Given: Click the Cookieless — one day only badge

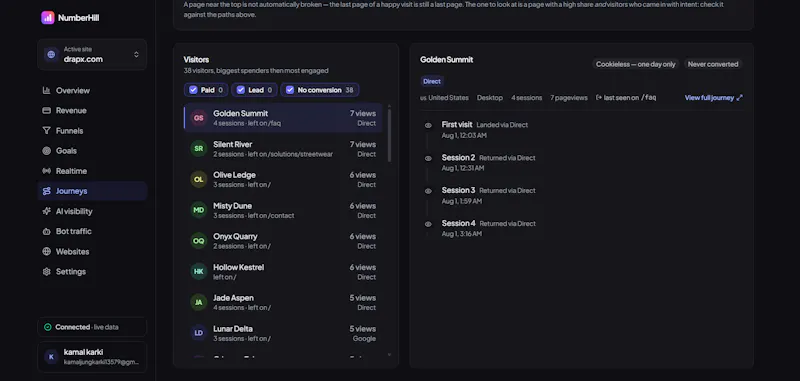Looking at the screenshot, I should (636, 64).
